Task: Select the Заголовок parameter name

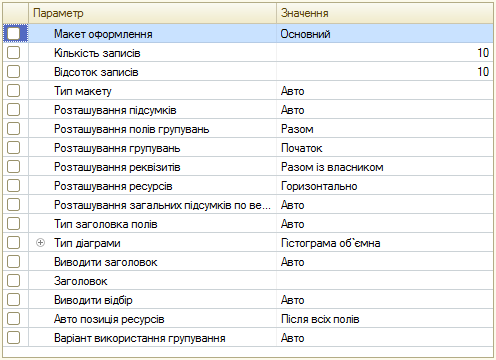Action: click(x=80, y=281)
